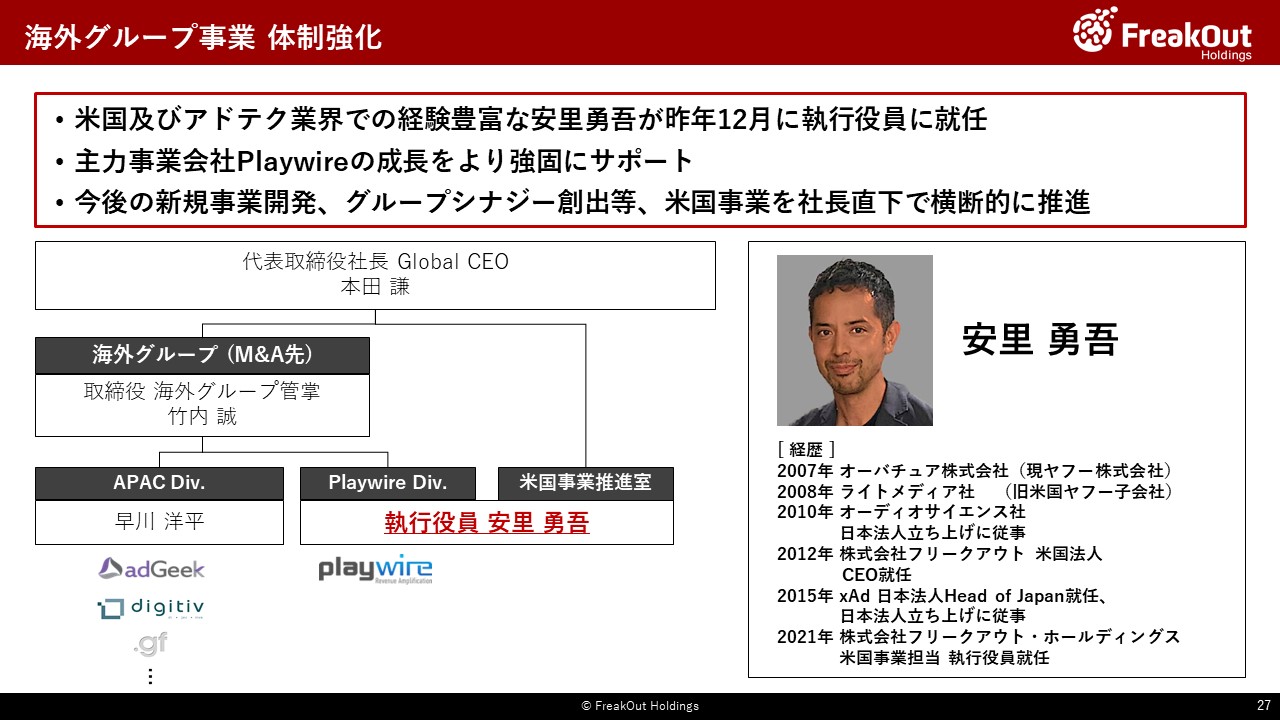Click the 2012年 株式会社フリークアウト 米国法人 line

(x=940, y=554)
